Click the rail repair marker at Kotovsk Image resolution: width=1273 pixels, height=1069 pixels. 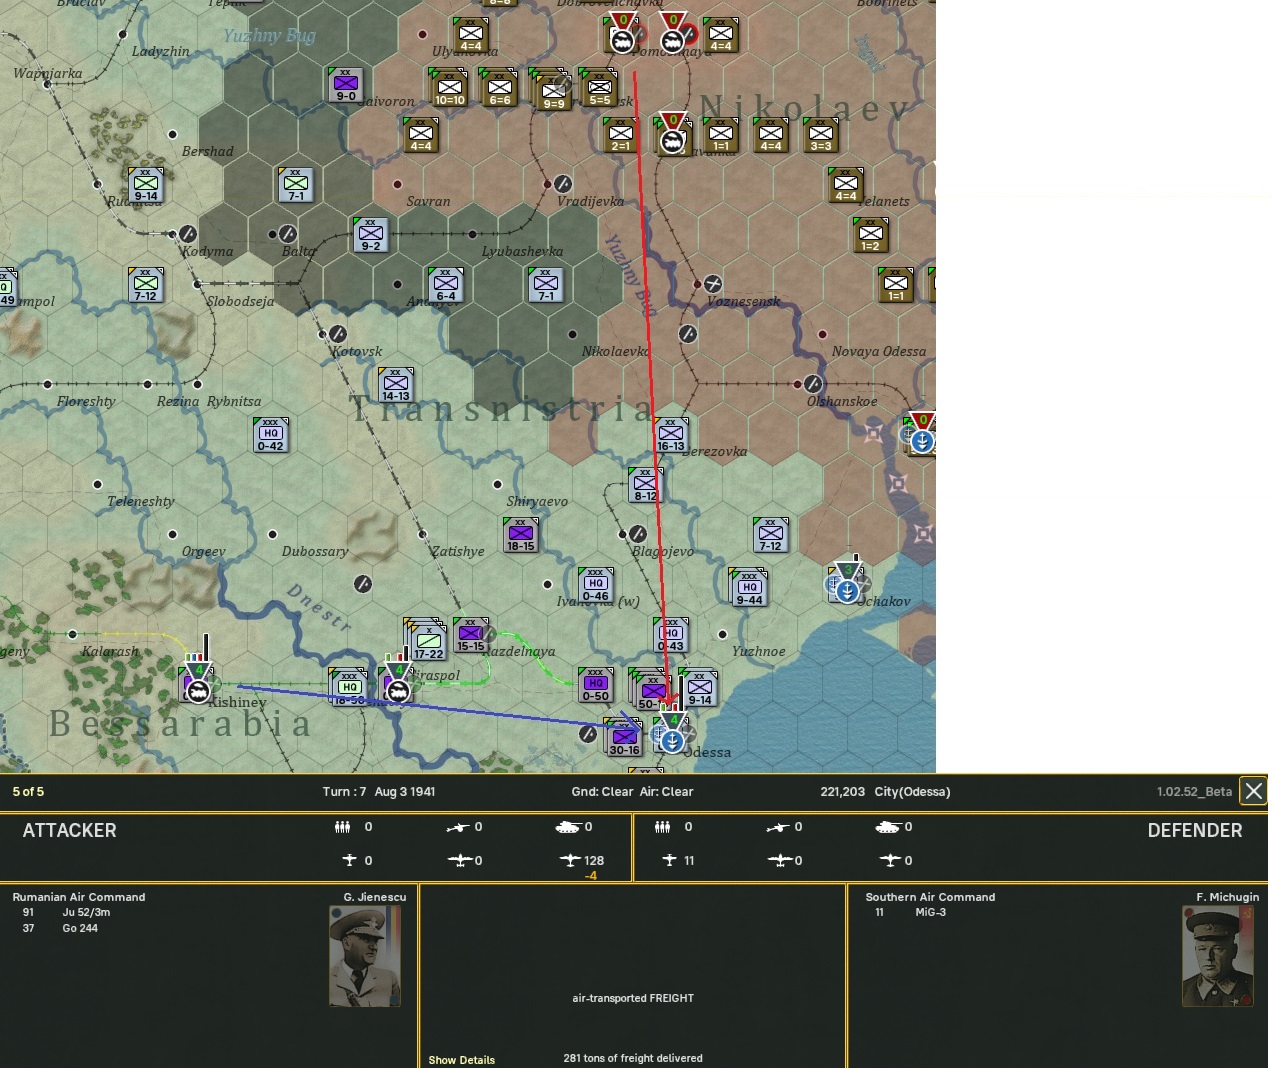coord(337,334)
